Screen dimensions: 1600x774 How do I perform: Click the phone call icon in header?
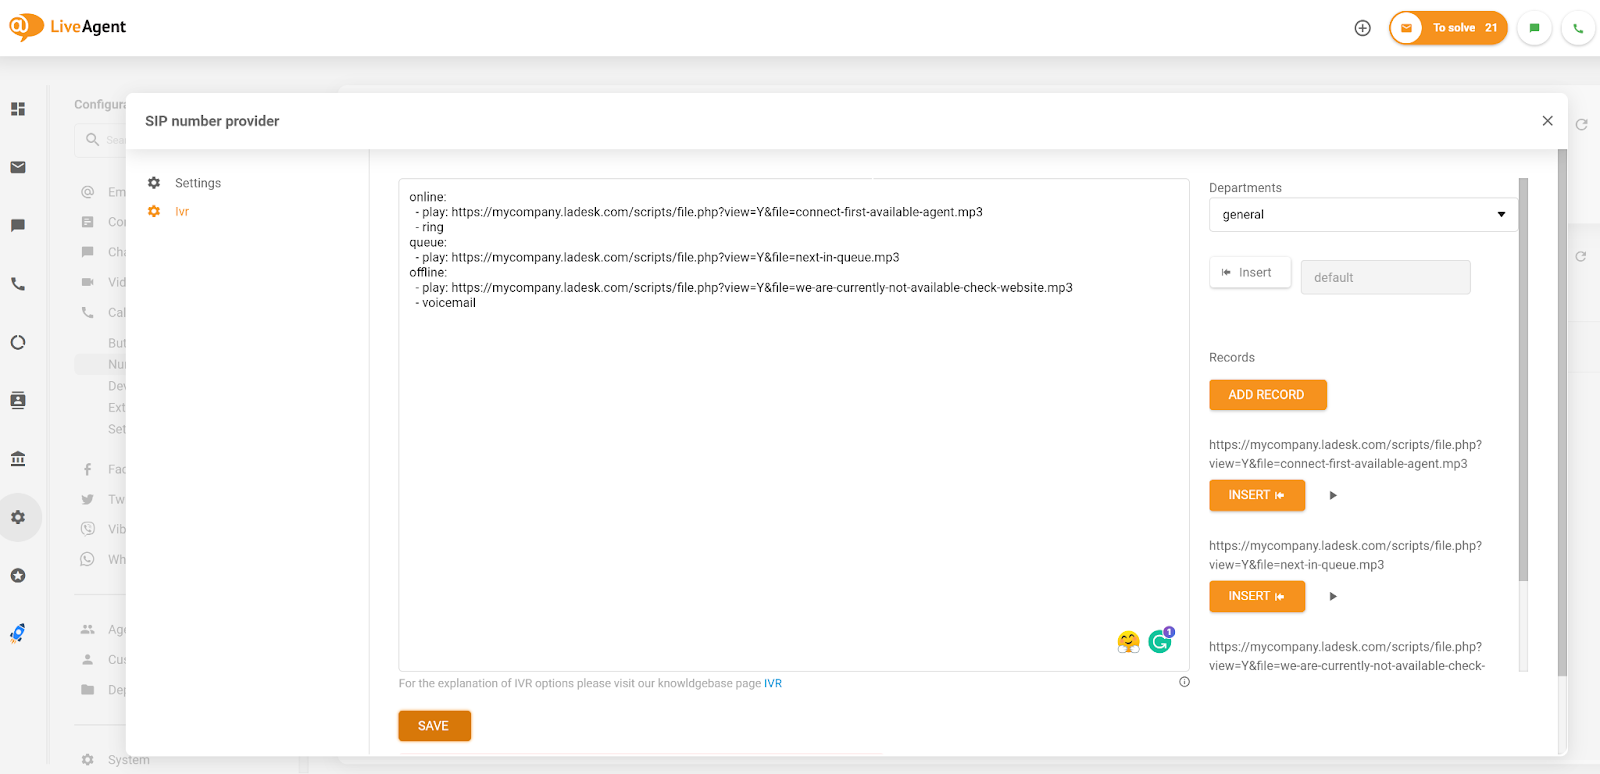[1578, 28]
